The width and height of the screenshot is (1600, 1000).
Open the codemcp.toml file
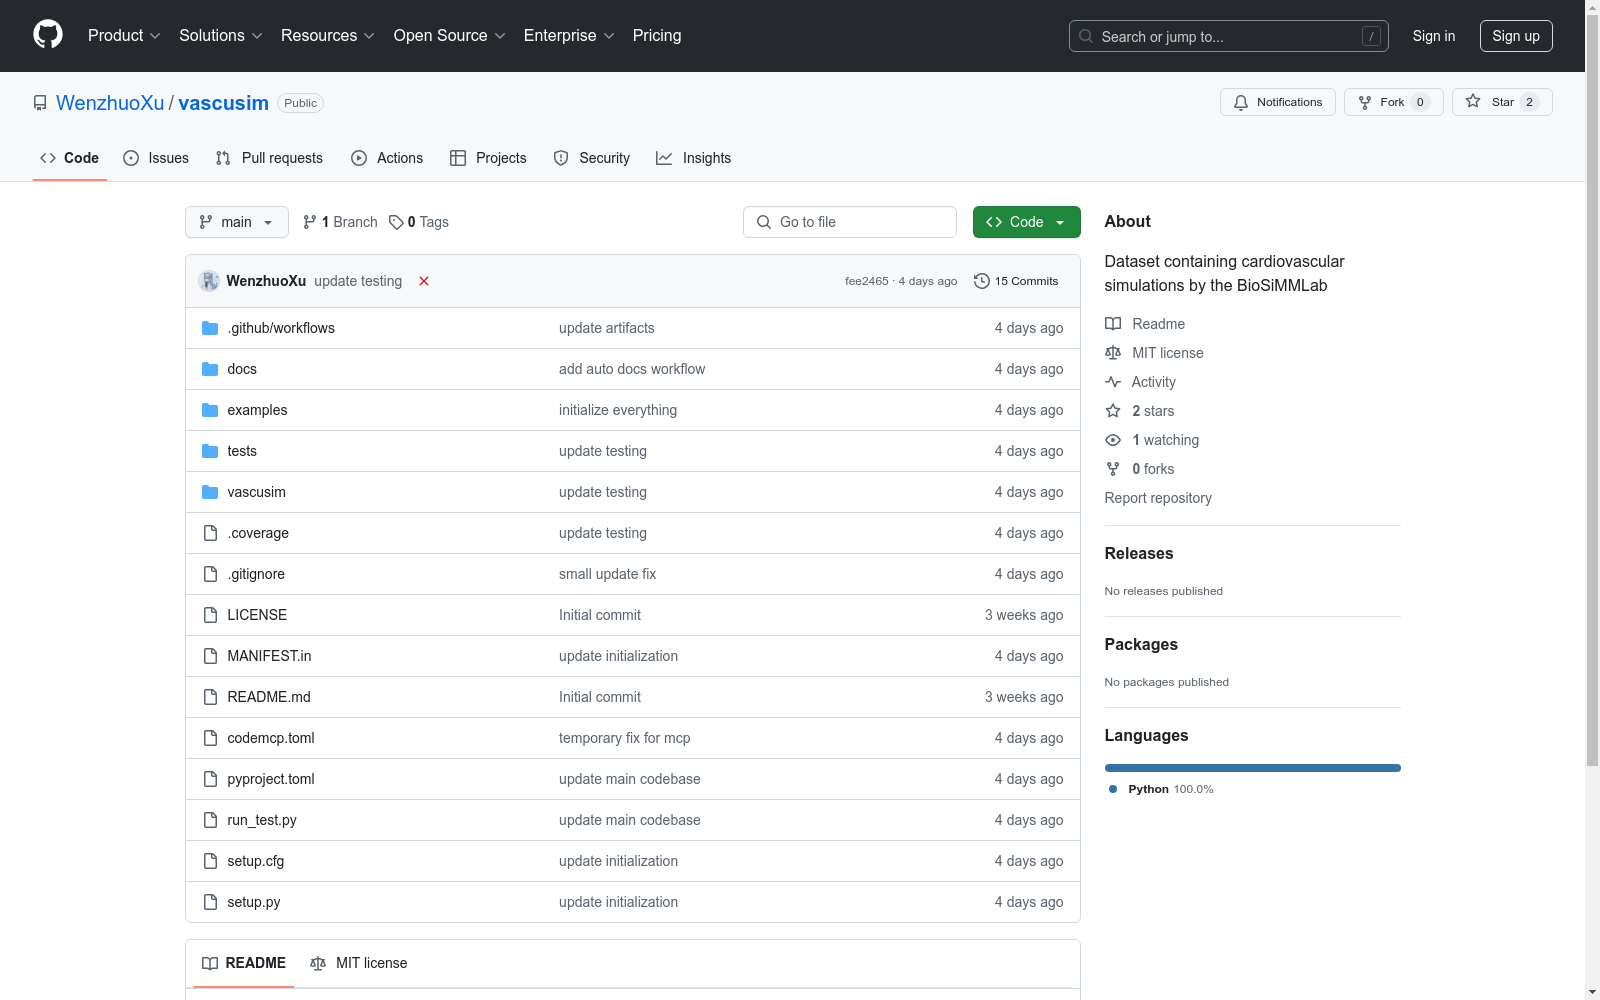click(271, 738)
